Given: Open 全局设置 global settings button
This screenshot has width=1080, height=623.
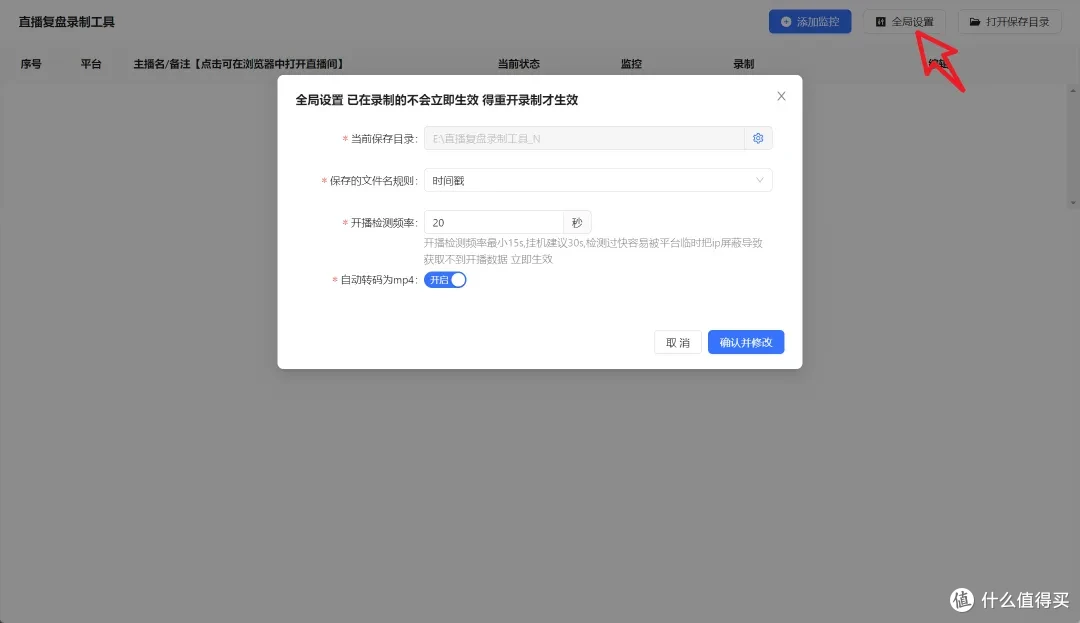Looking at the screenshot, I should point(904,22).
